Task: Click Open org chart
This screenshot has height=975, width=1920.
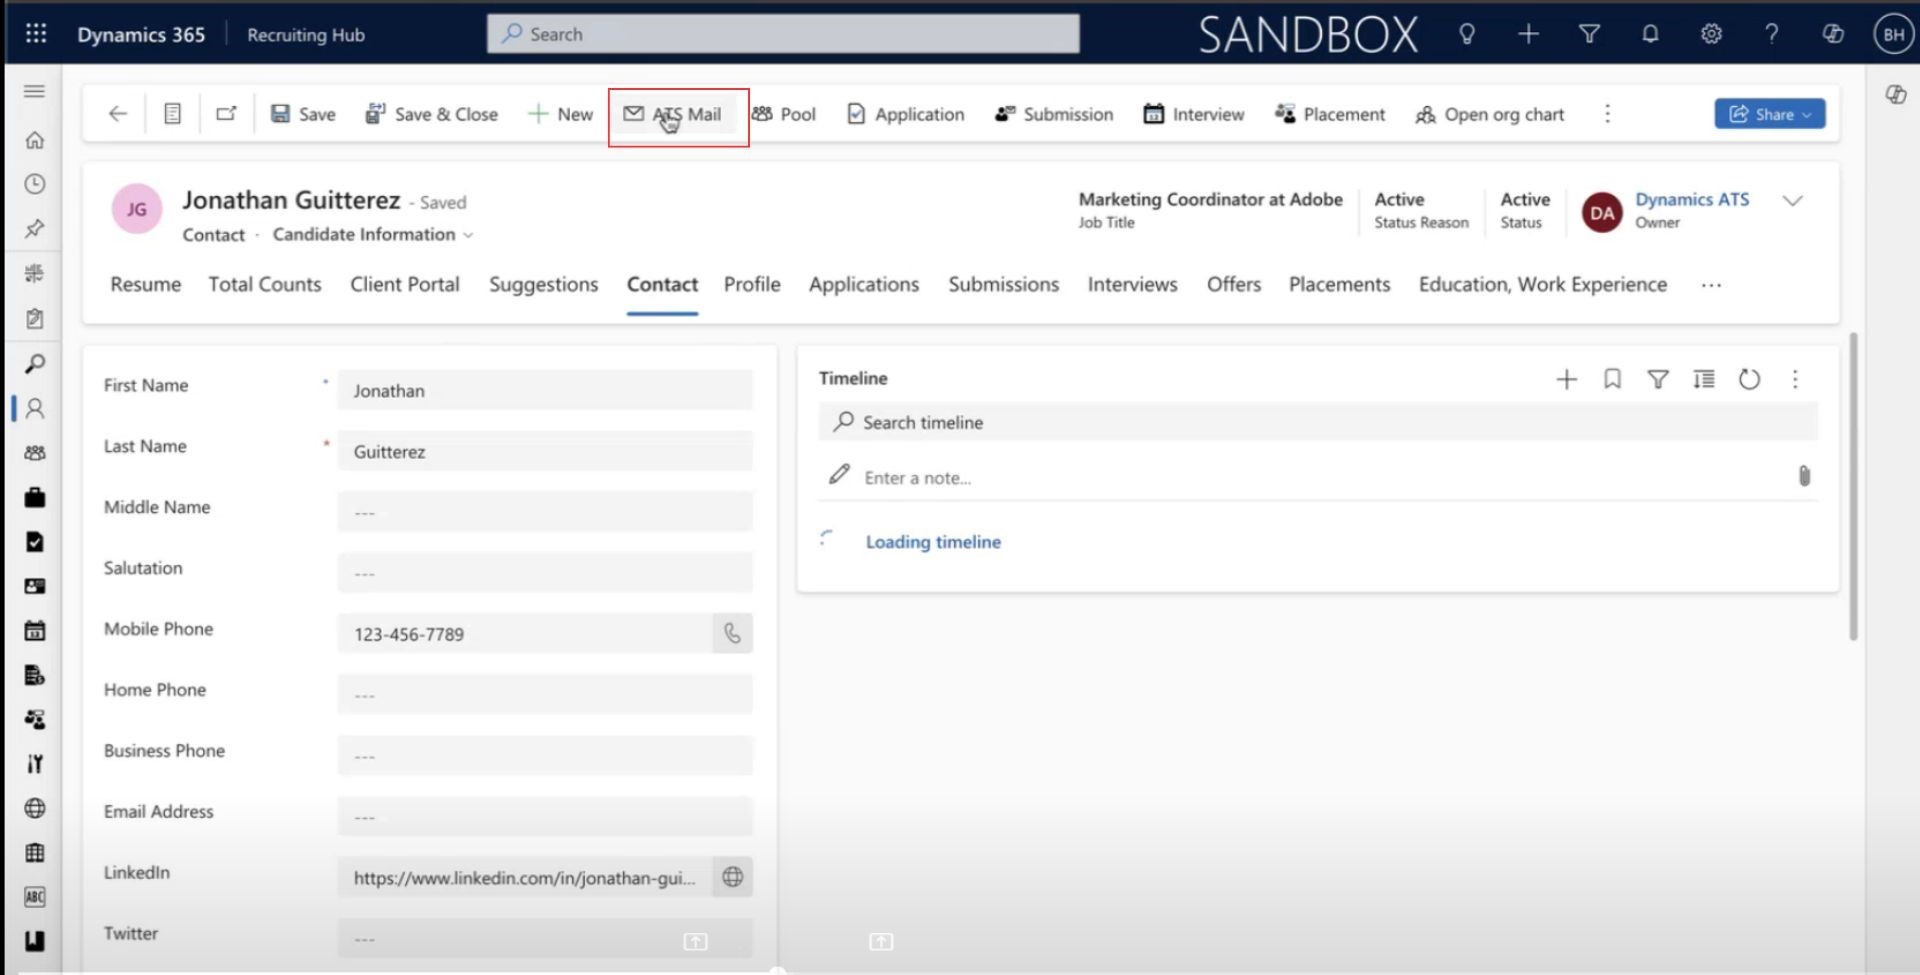Action: 1490,114
